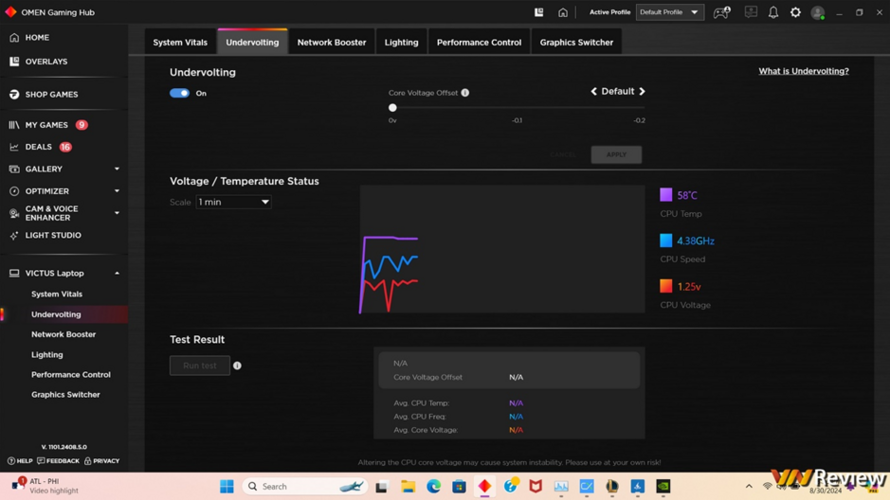Select previous preset with left chevron
This screenshot has width=890, height=500.
coord(594,91)
